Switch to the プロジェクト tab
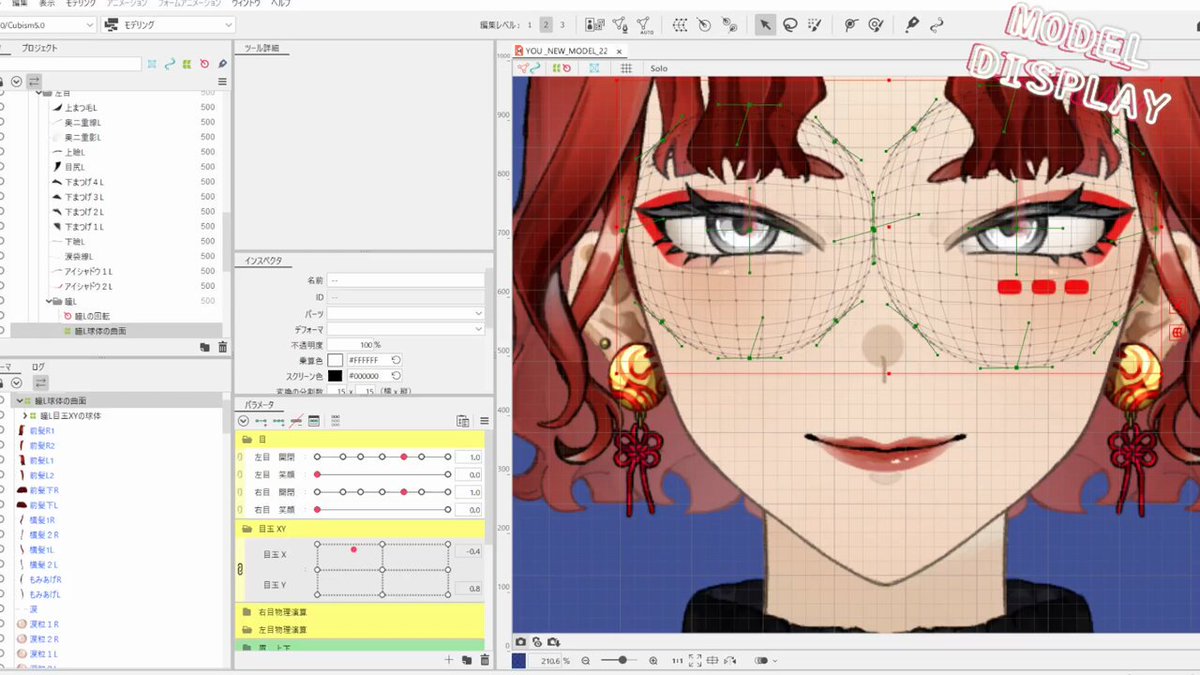1200x675 pixels. tap(40, 48)
